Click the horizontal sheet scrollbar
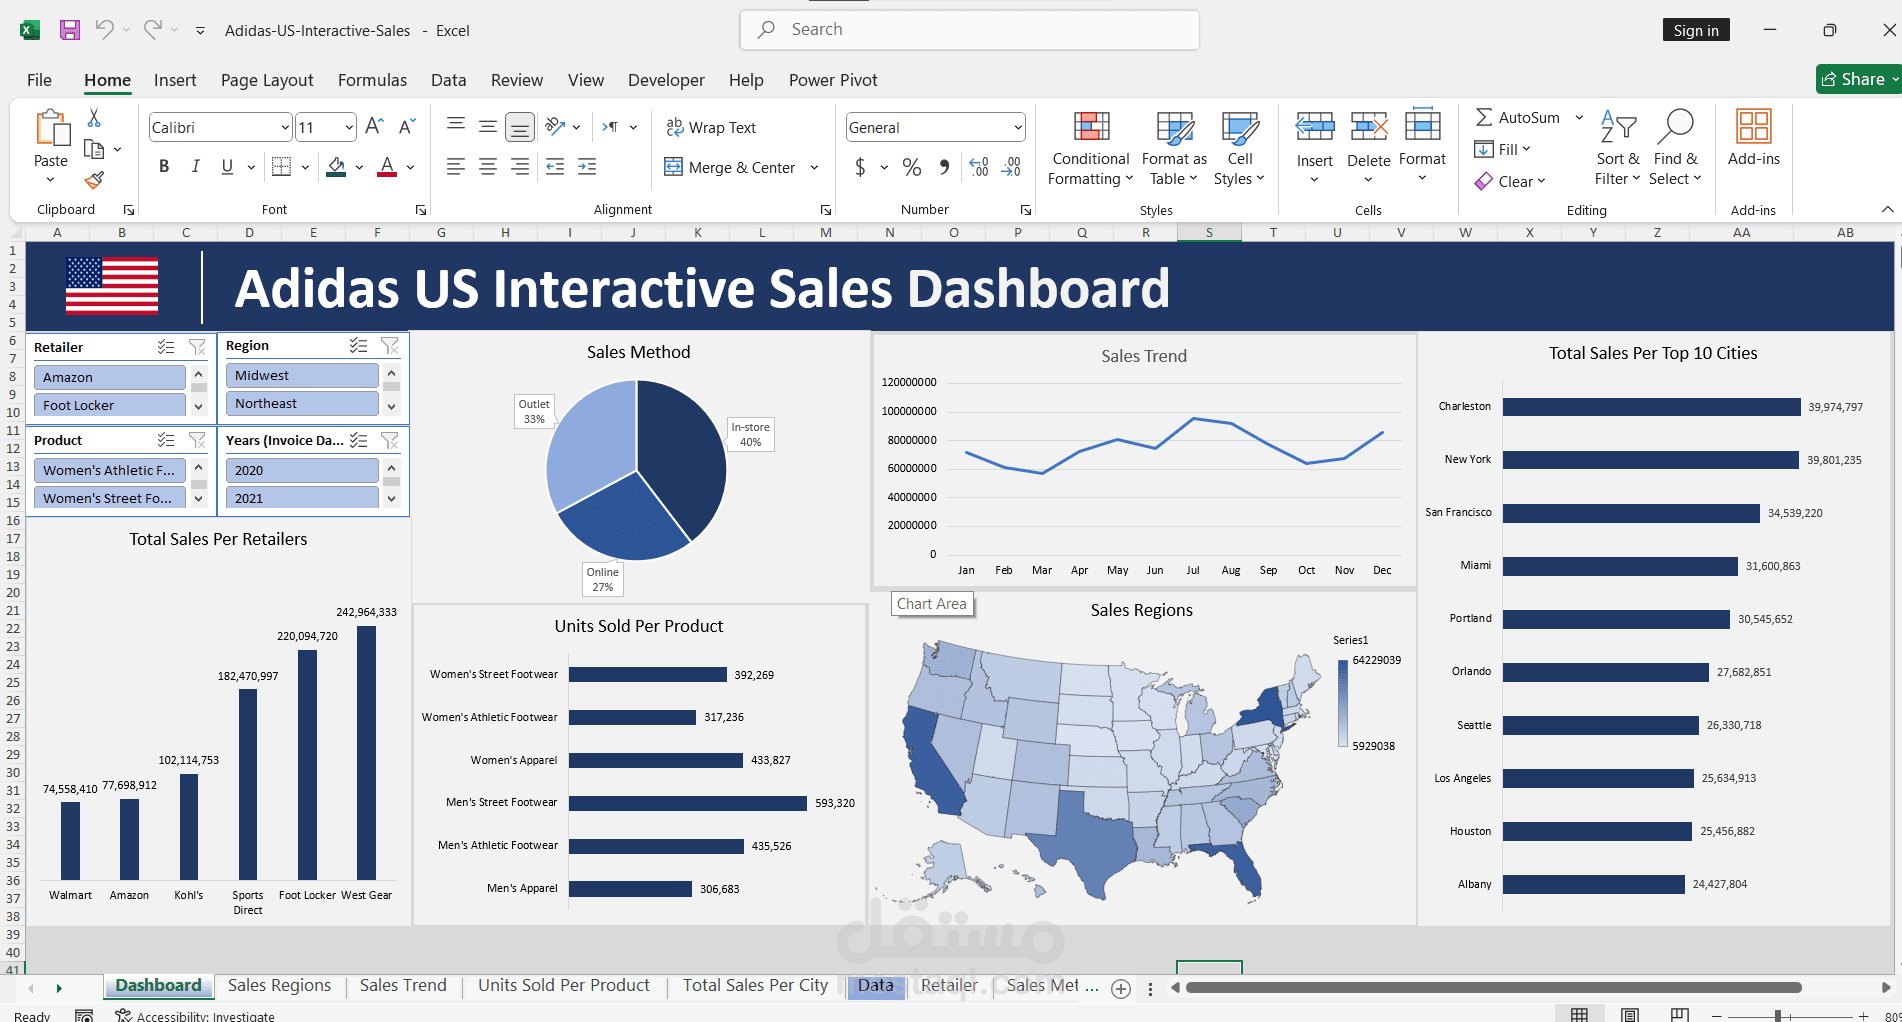Viewport: 1902px width, 1022px height. pyautogui.click(x=1493, y=988)
